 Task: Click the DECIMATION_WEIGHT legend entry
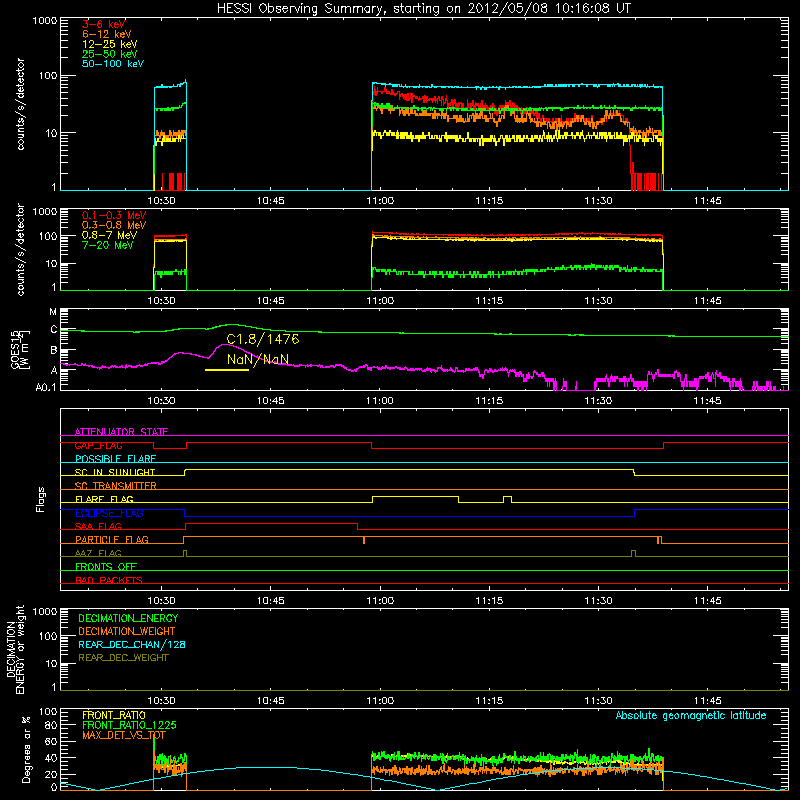point(127,631)
